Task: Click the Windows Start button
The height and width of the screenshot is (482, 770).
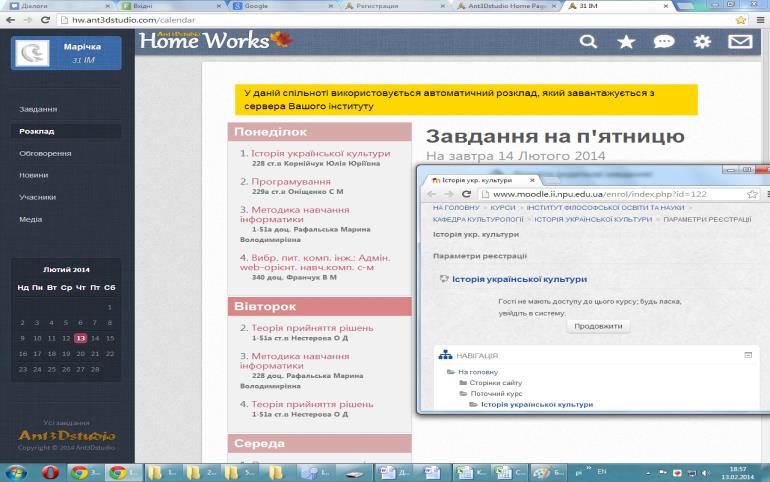Action: point(17,471)
